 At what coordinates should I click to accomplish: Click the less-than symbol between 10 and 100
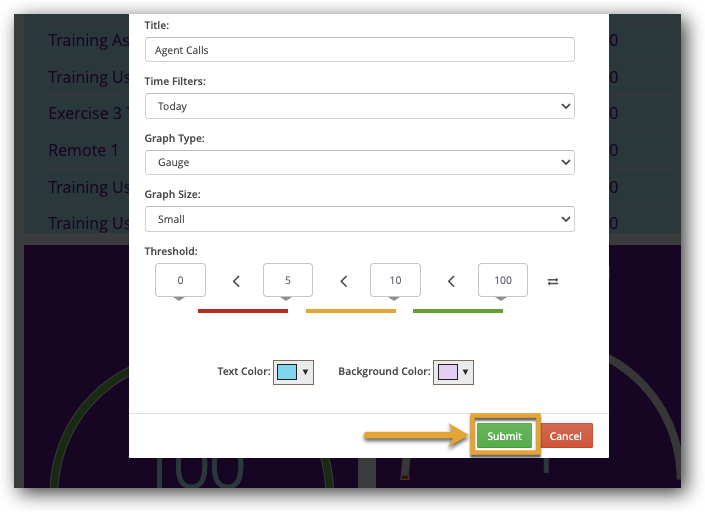tap(451, 282)
